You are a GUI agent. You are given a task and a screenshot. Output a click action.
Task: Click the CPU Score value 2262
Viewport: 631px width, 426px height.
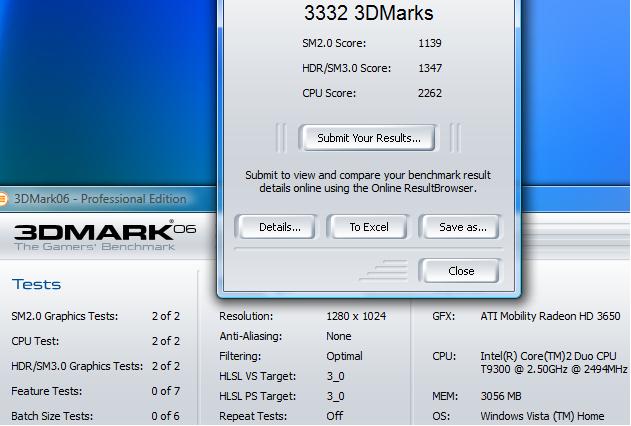[x=430, y=93]
